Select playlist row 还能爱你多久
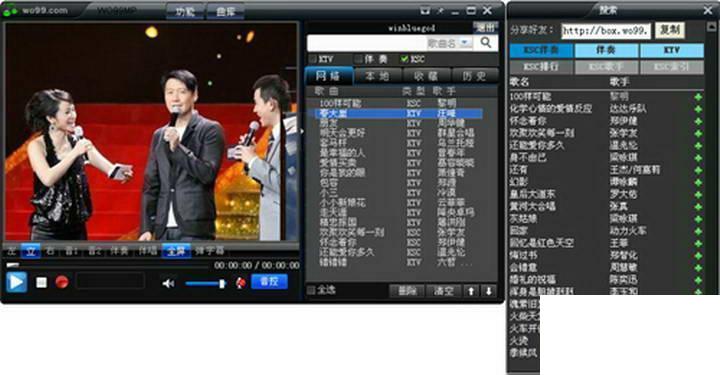 [x=399, y=252]
